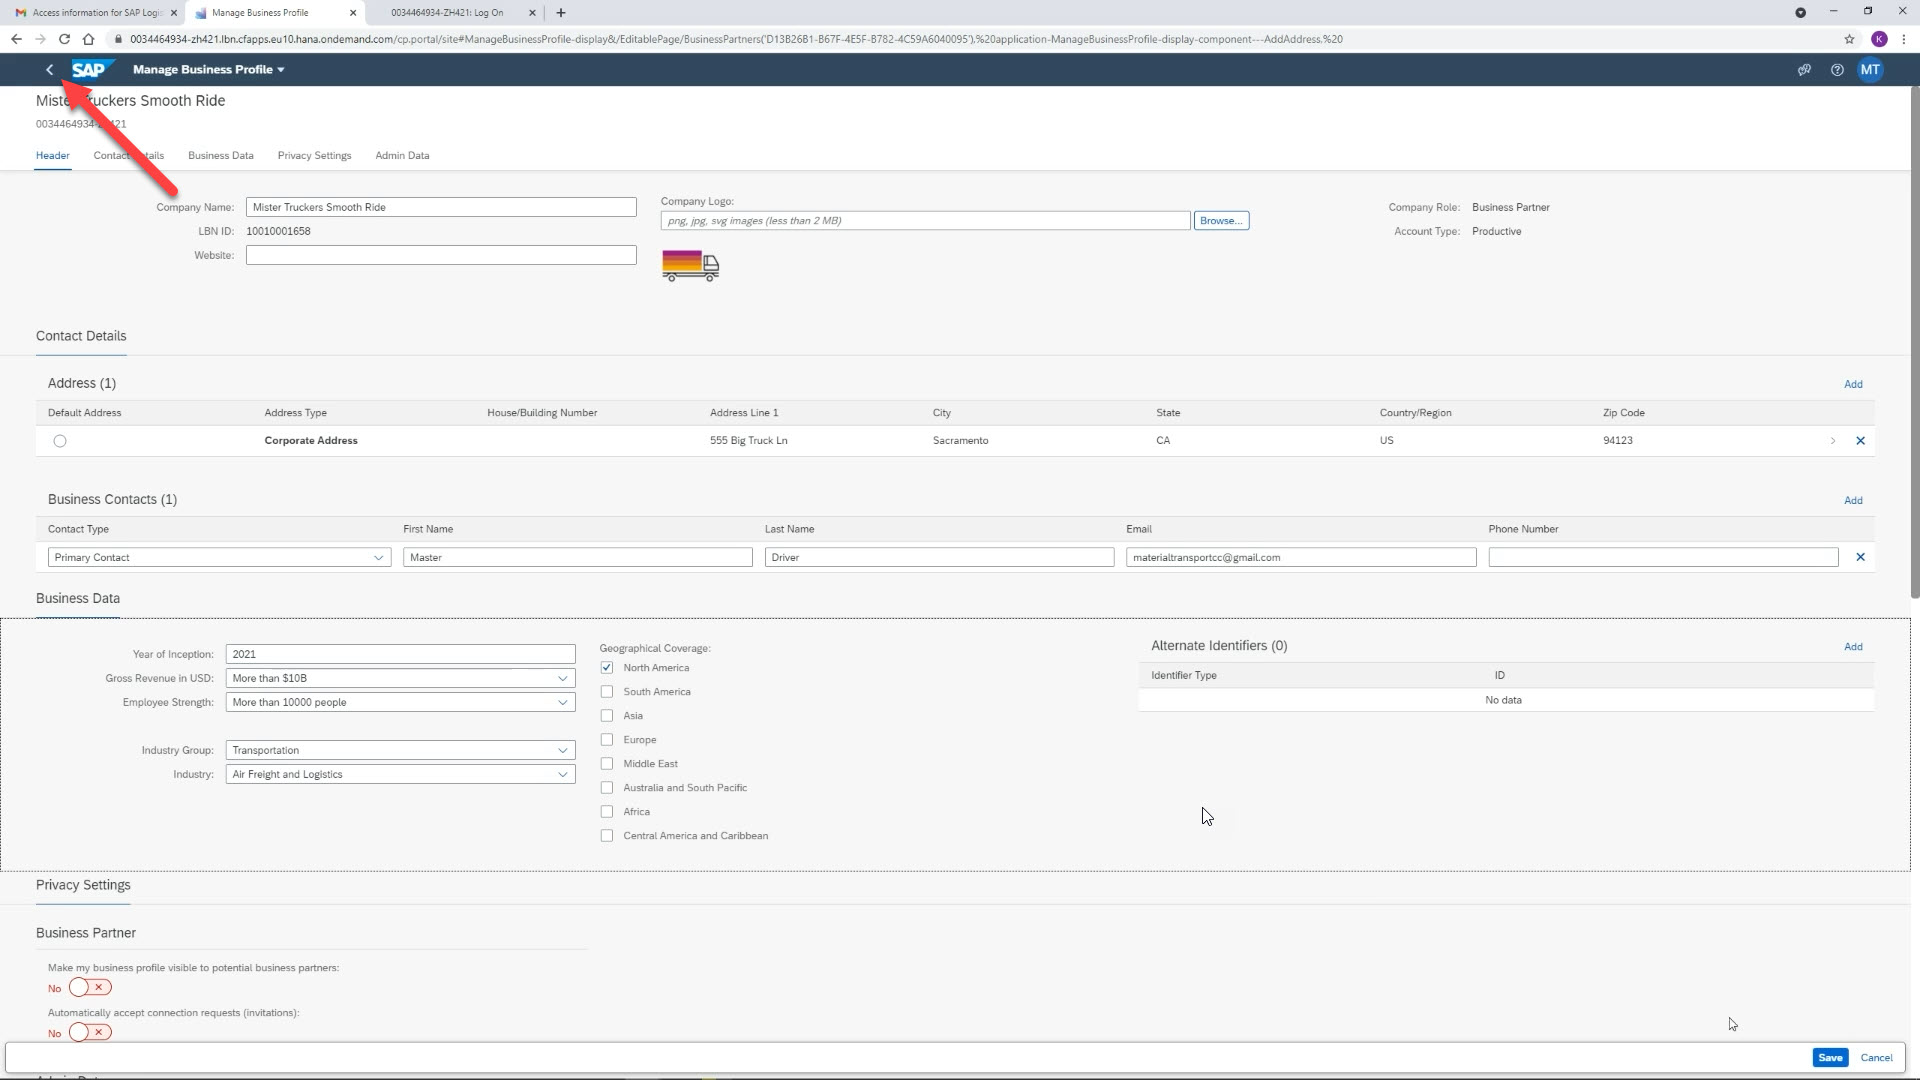
Task: Uncheck North America coverage
Action: [607, 668]
